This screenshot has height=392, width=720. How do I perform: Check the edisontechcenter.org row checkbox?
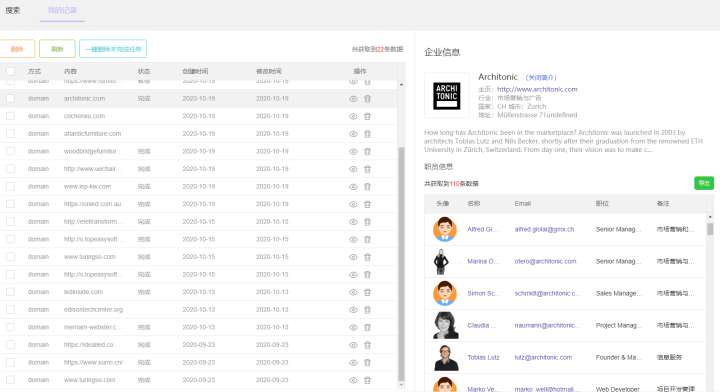[10, 309]
